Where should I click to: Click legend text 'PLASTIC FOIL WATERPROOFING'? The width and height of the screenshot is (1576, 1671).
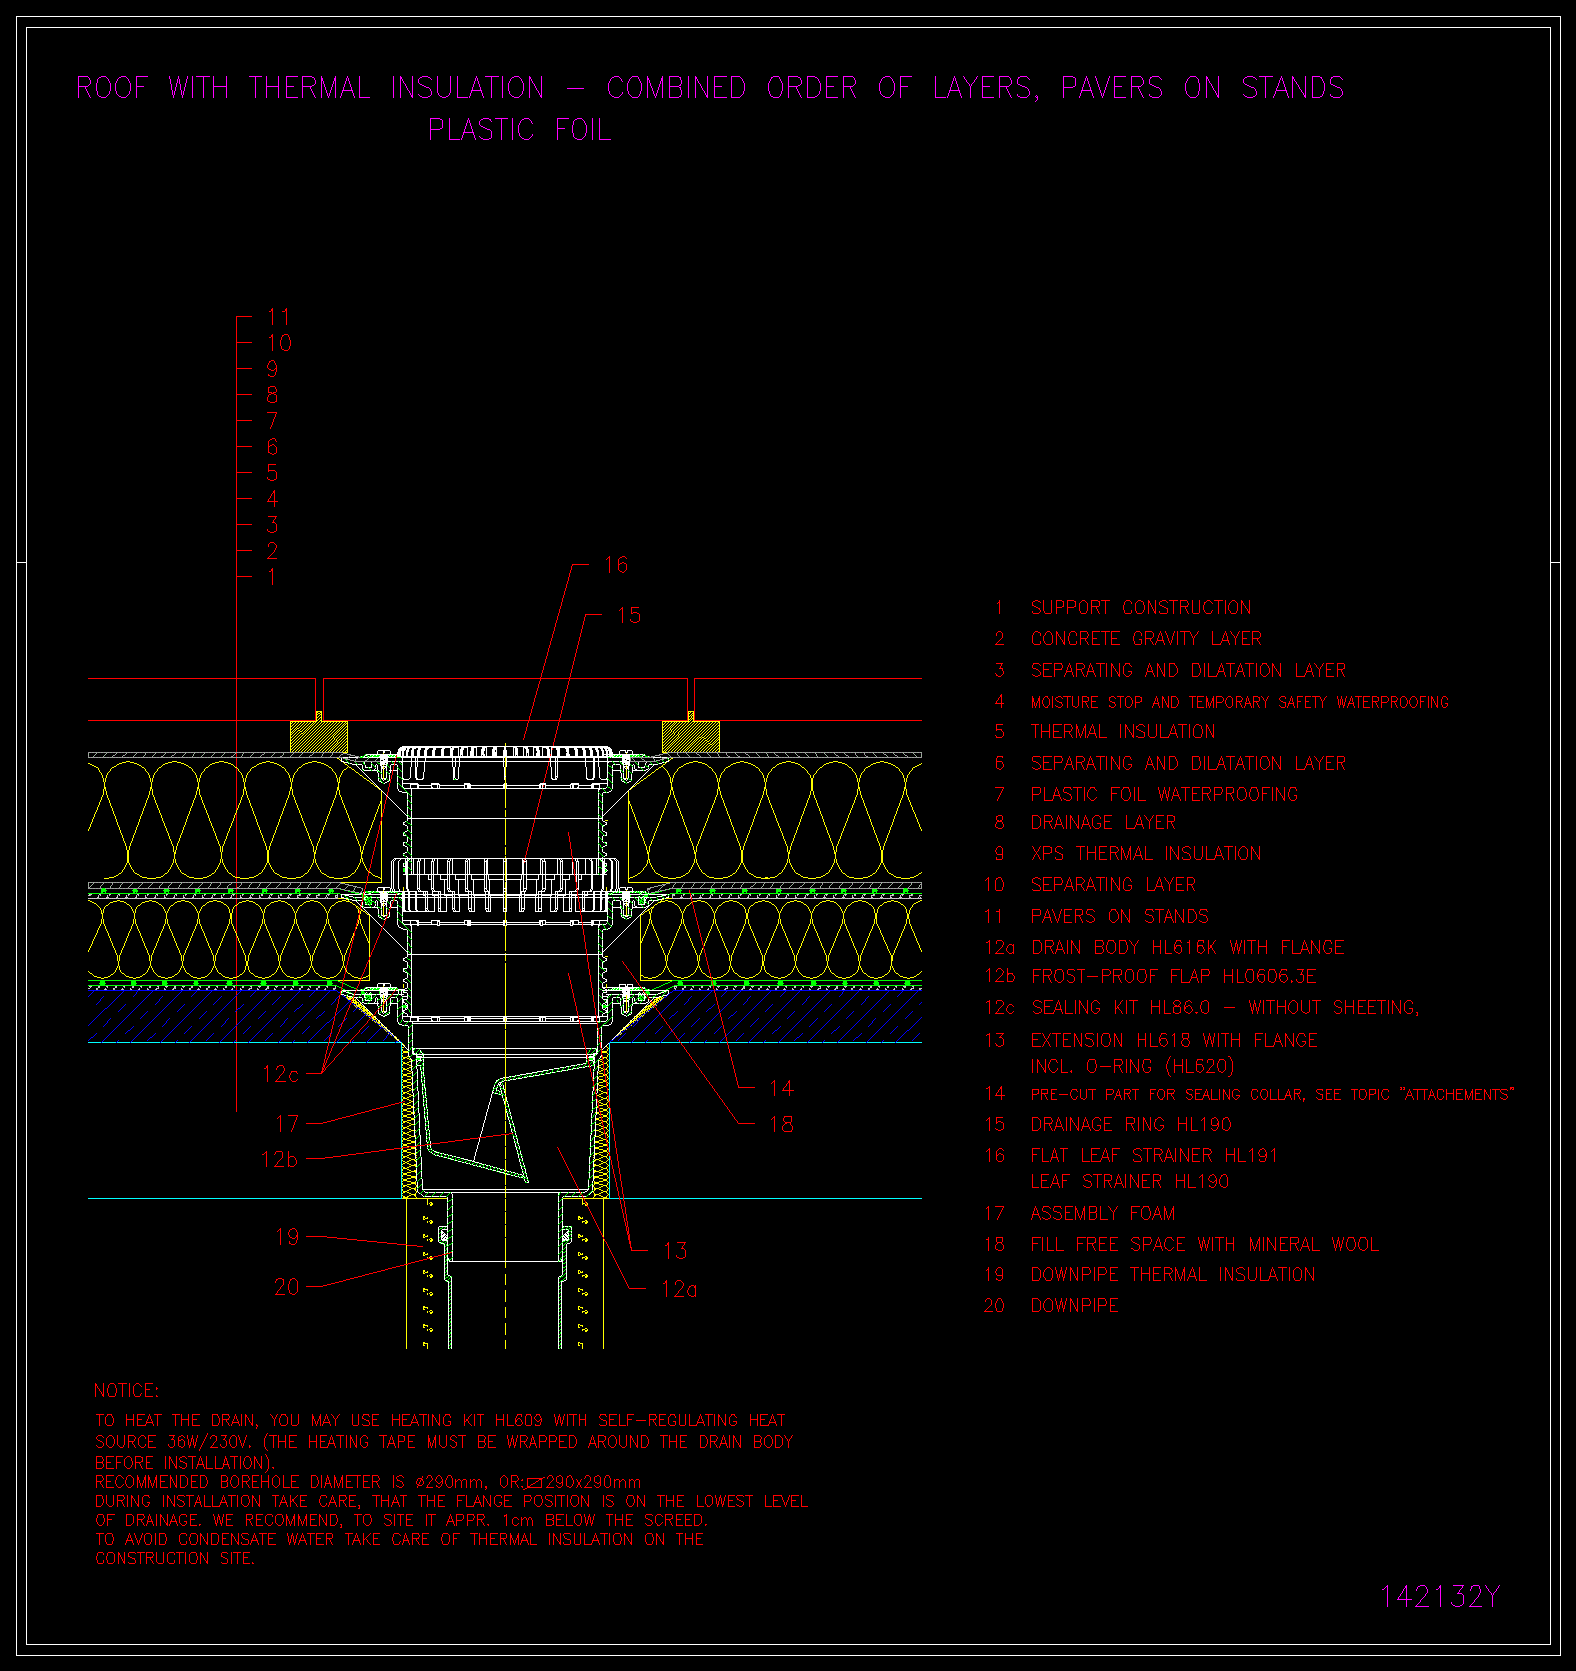pos(1164,795)
